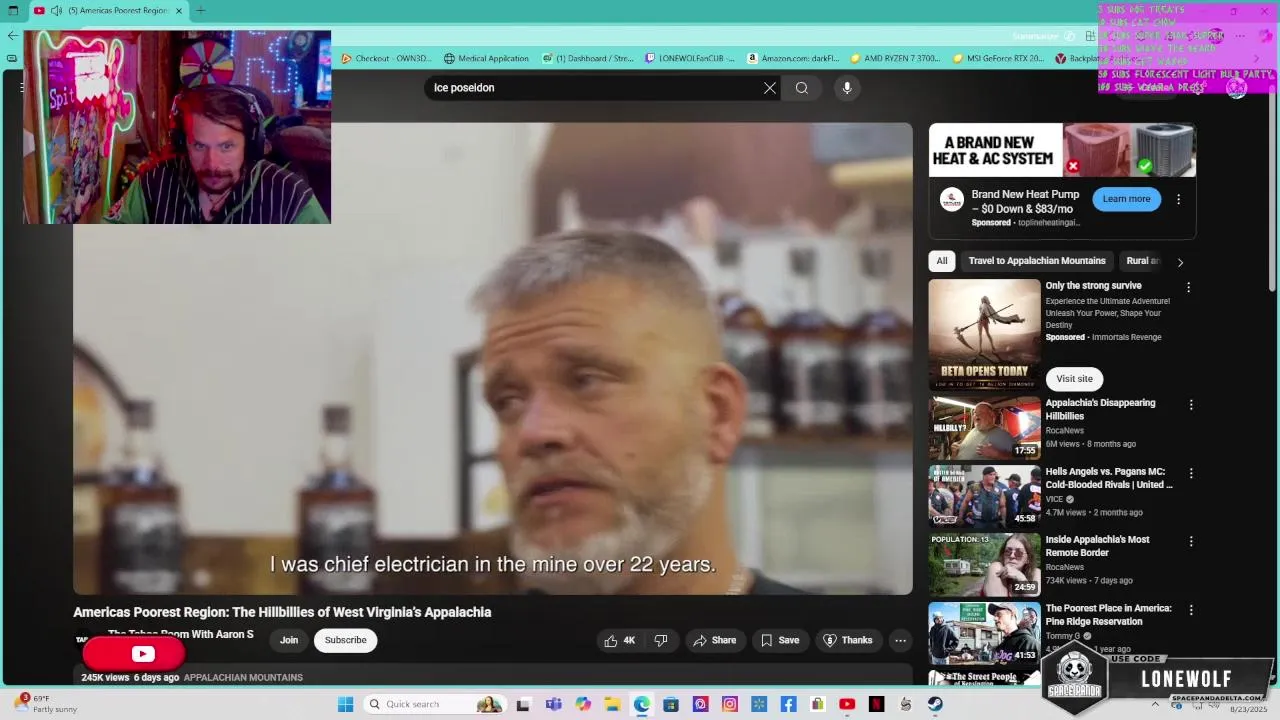Image resolution: width=1280 pixels, height=720 pixels.
Task: Open the Windows Start menu
Action: coord(345,704)
